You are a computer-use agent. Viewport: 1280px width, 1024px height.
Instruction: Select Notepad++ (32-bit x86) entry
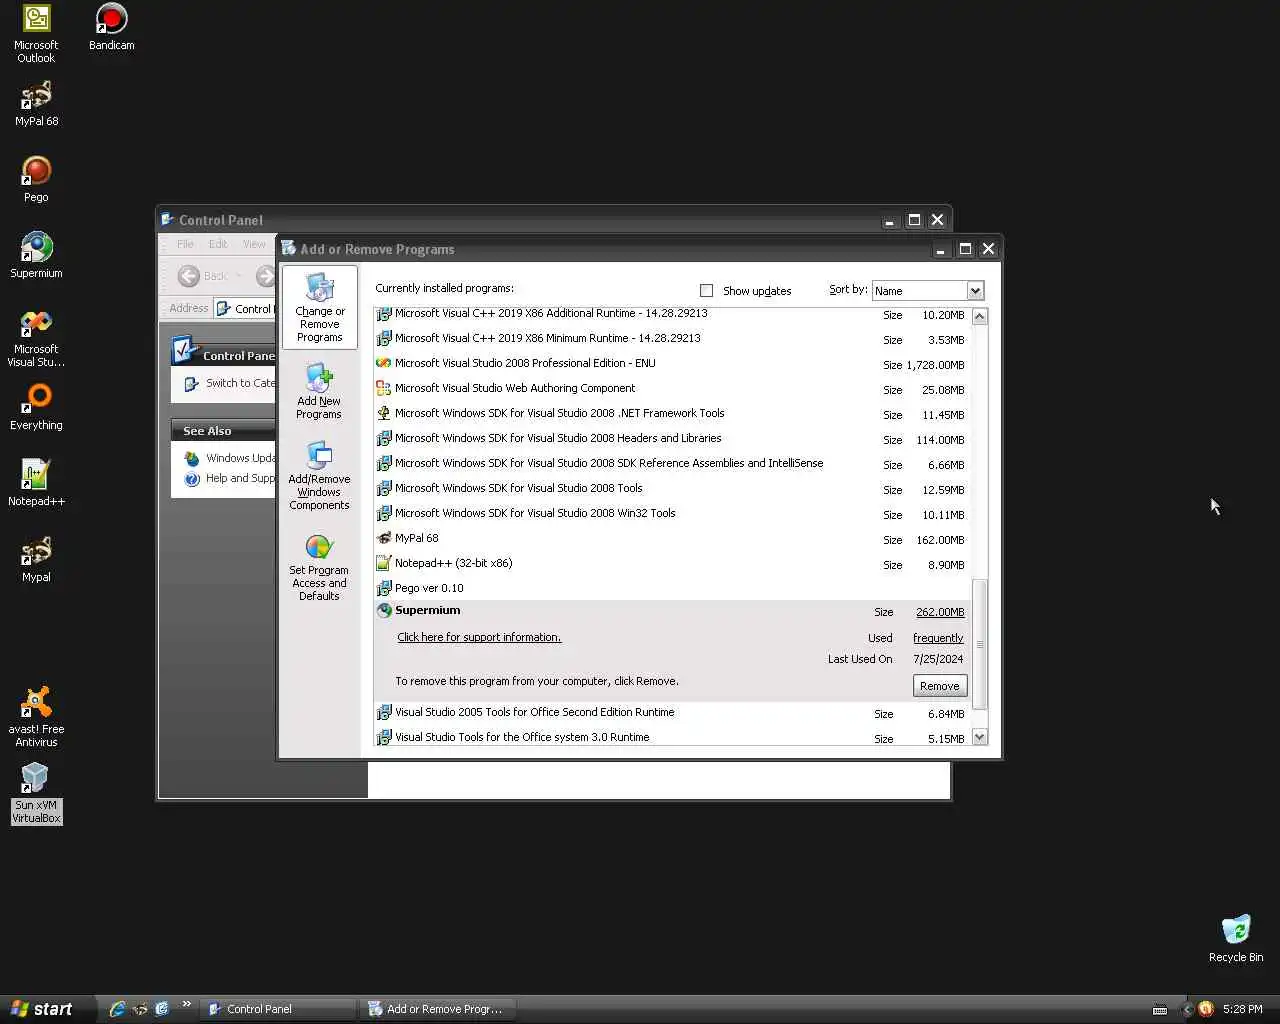(x=670, y=563)
